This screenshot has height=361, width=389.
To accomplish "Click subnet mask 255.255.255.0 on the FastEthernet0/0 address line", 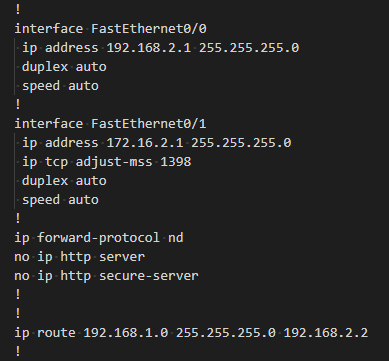I will tap(249, 48).
